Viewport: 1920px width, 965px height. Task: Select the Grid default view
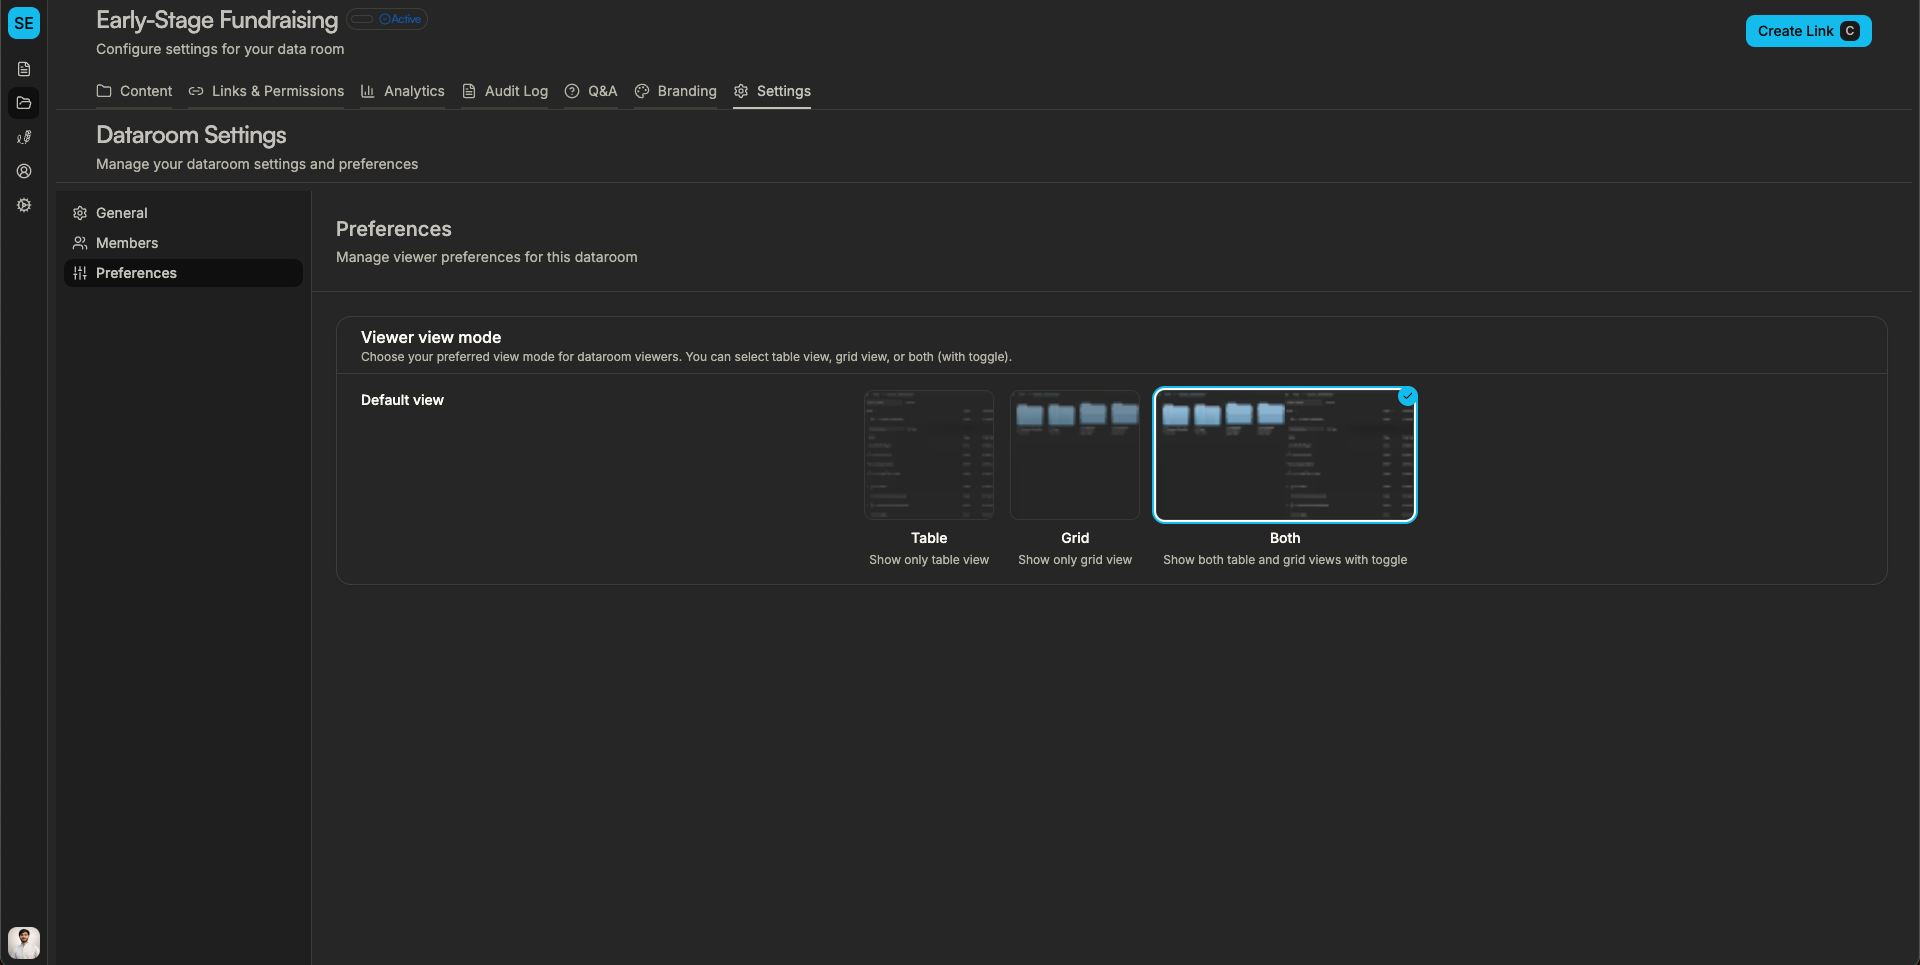pyautogui.click(x=1074, y=455)
